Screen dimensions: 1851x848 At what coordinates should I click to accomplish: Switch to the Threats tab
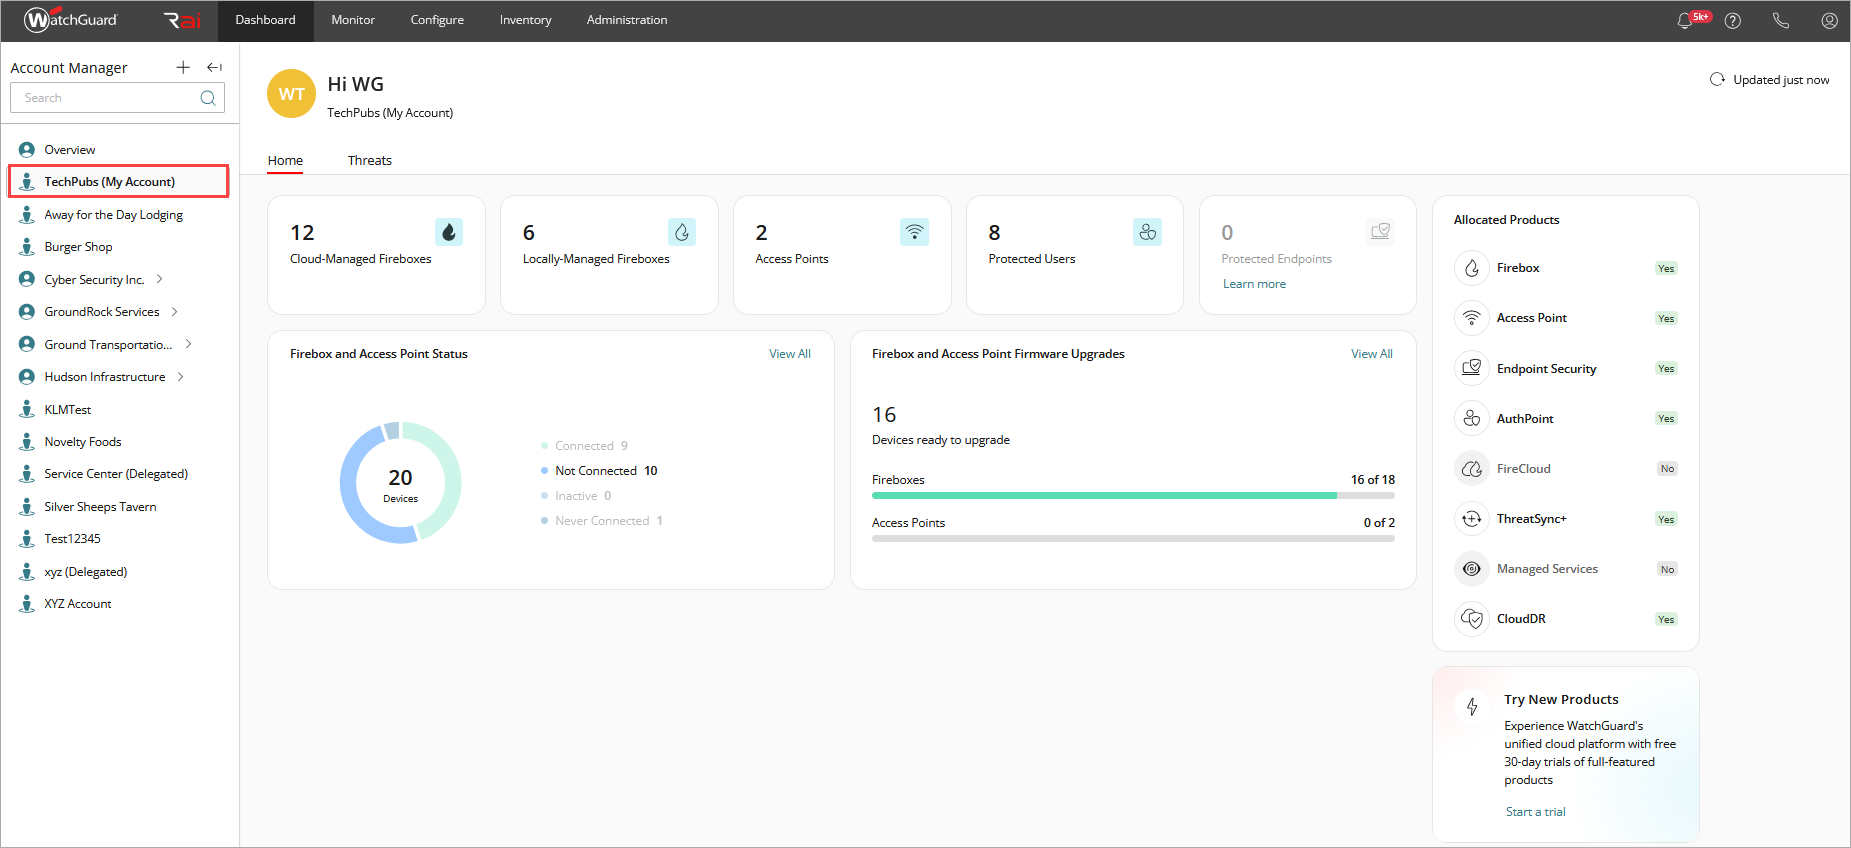click(370, 160)
